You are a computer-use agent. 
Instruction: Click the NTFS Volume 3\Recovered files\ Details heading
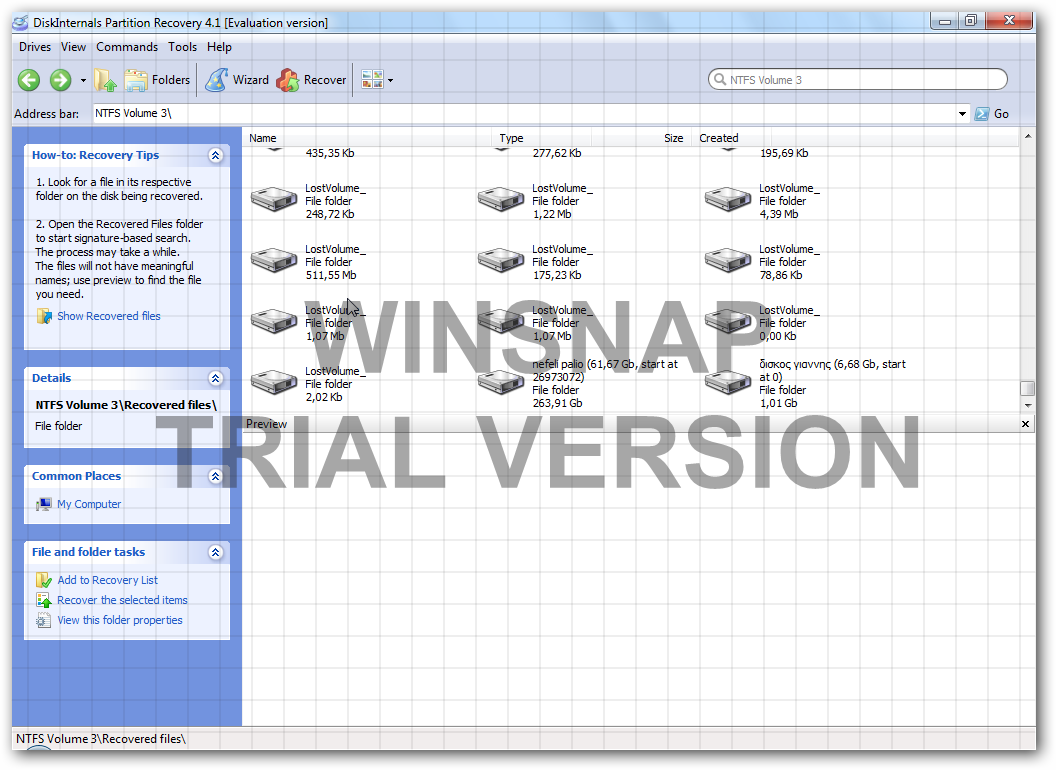point(126,406)
